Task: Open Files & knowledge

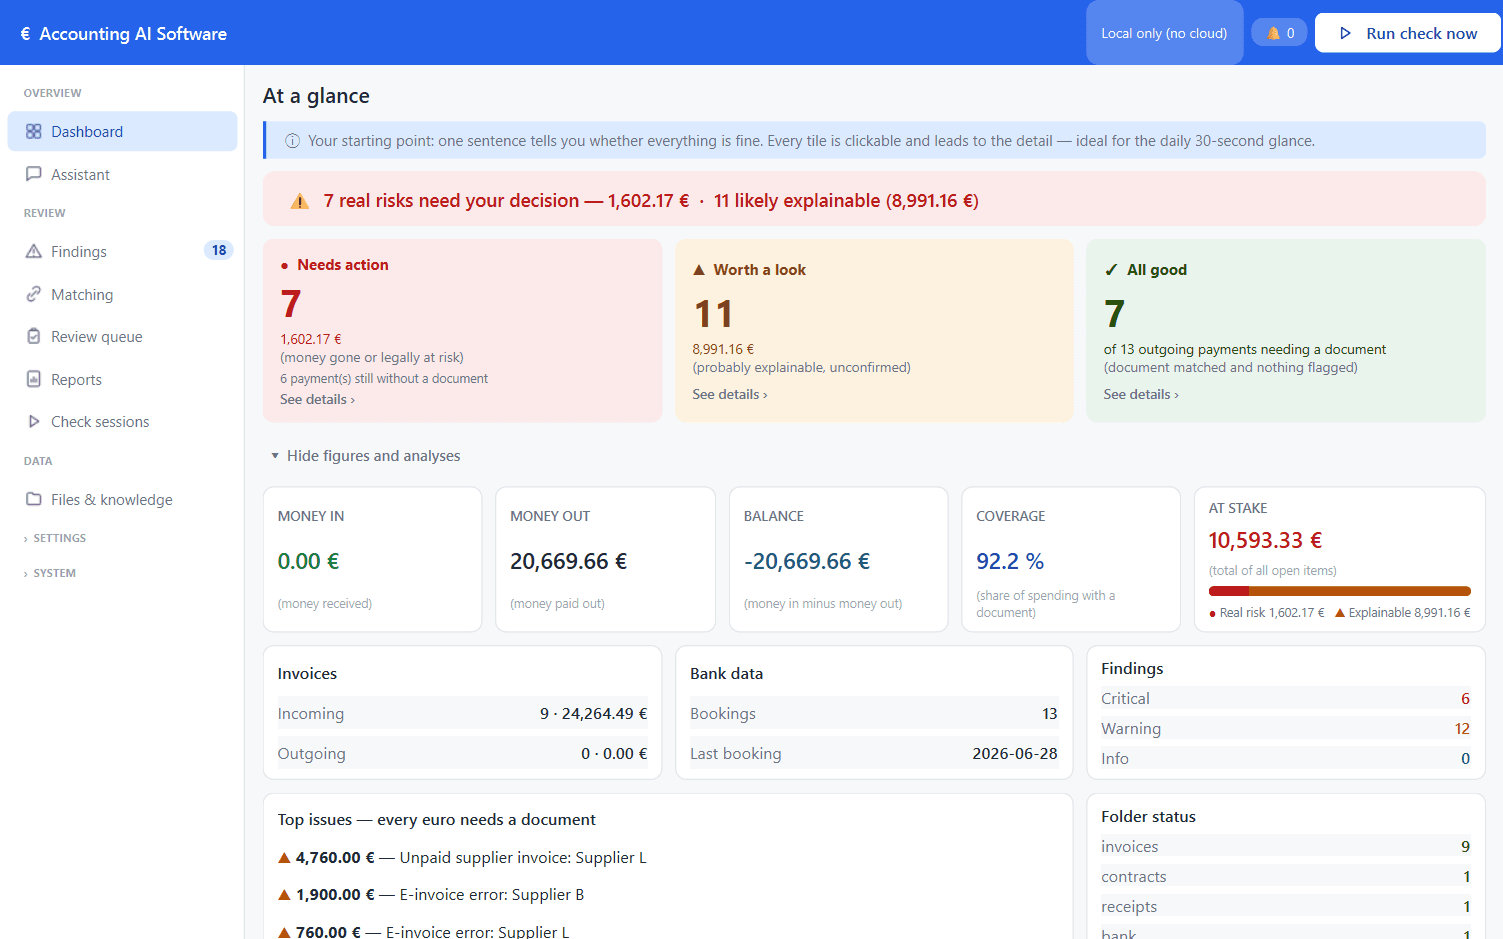Action: (122, 499)
